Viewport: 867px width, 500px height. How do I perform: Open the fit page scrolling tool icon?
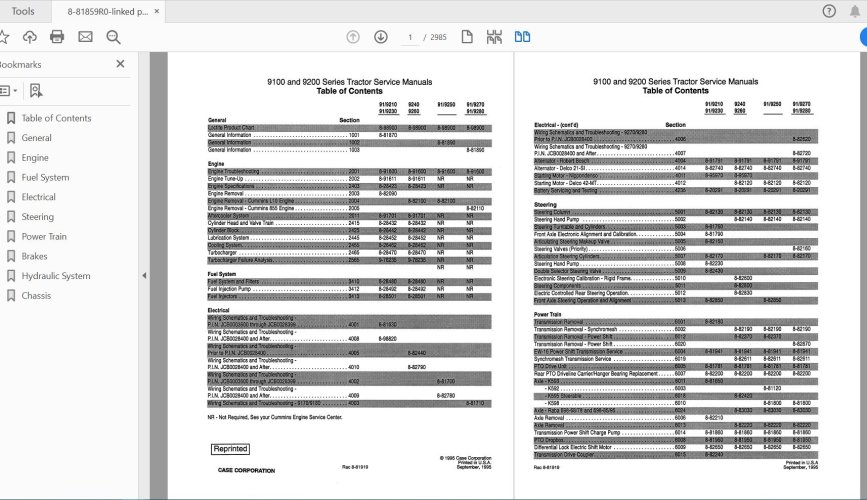494,37
